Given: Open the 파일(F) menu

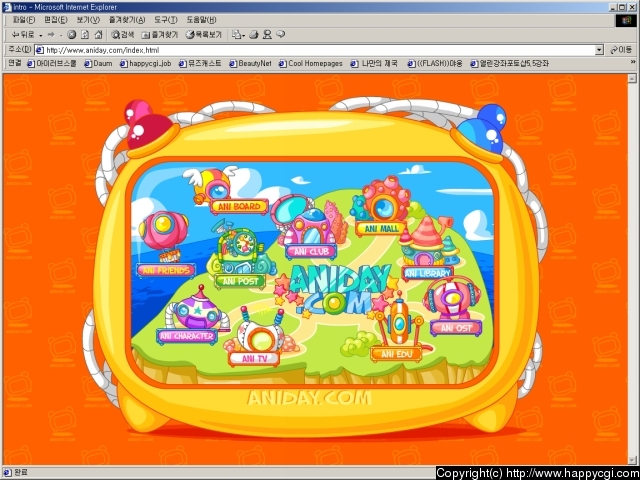Looking at the screenshot, I should (x=24, y=20).
